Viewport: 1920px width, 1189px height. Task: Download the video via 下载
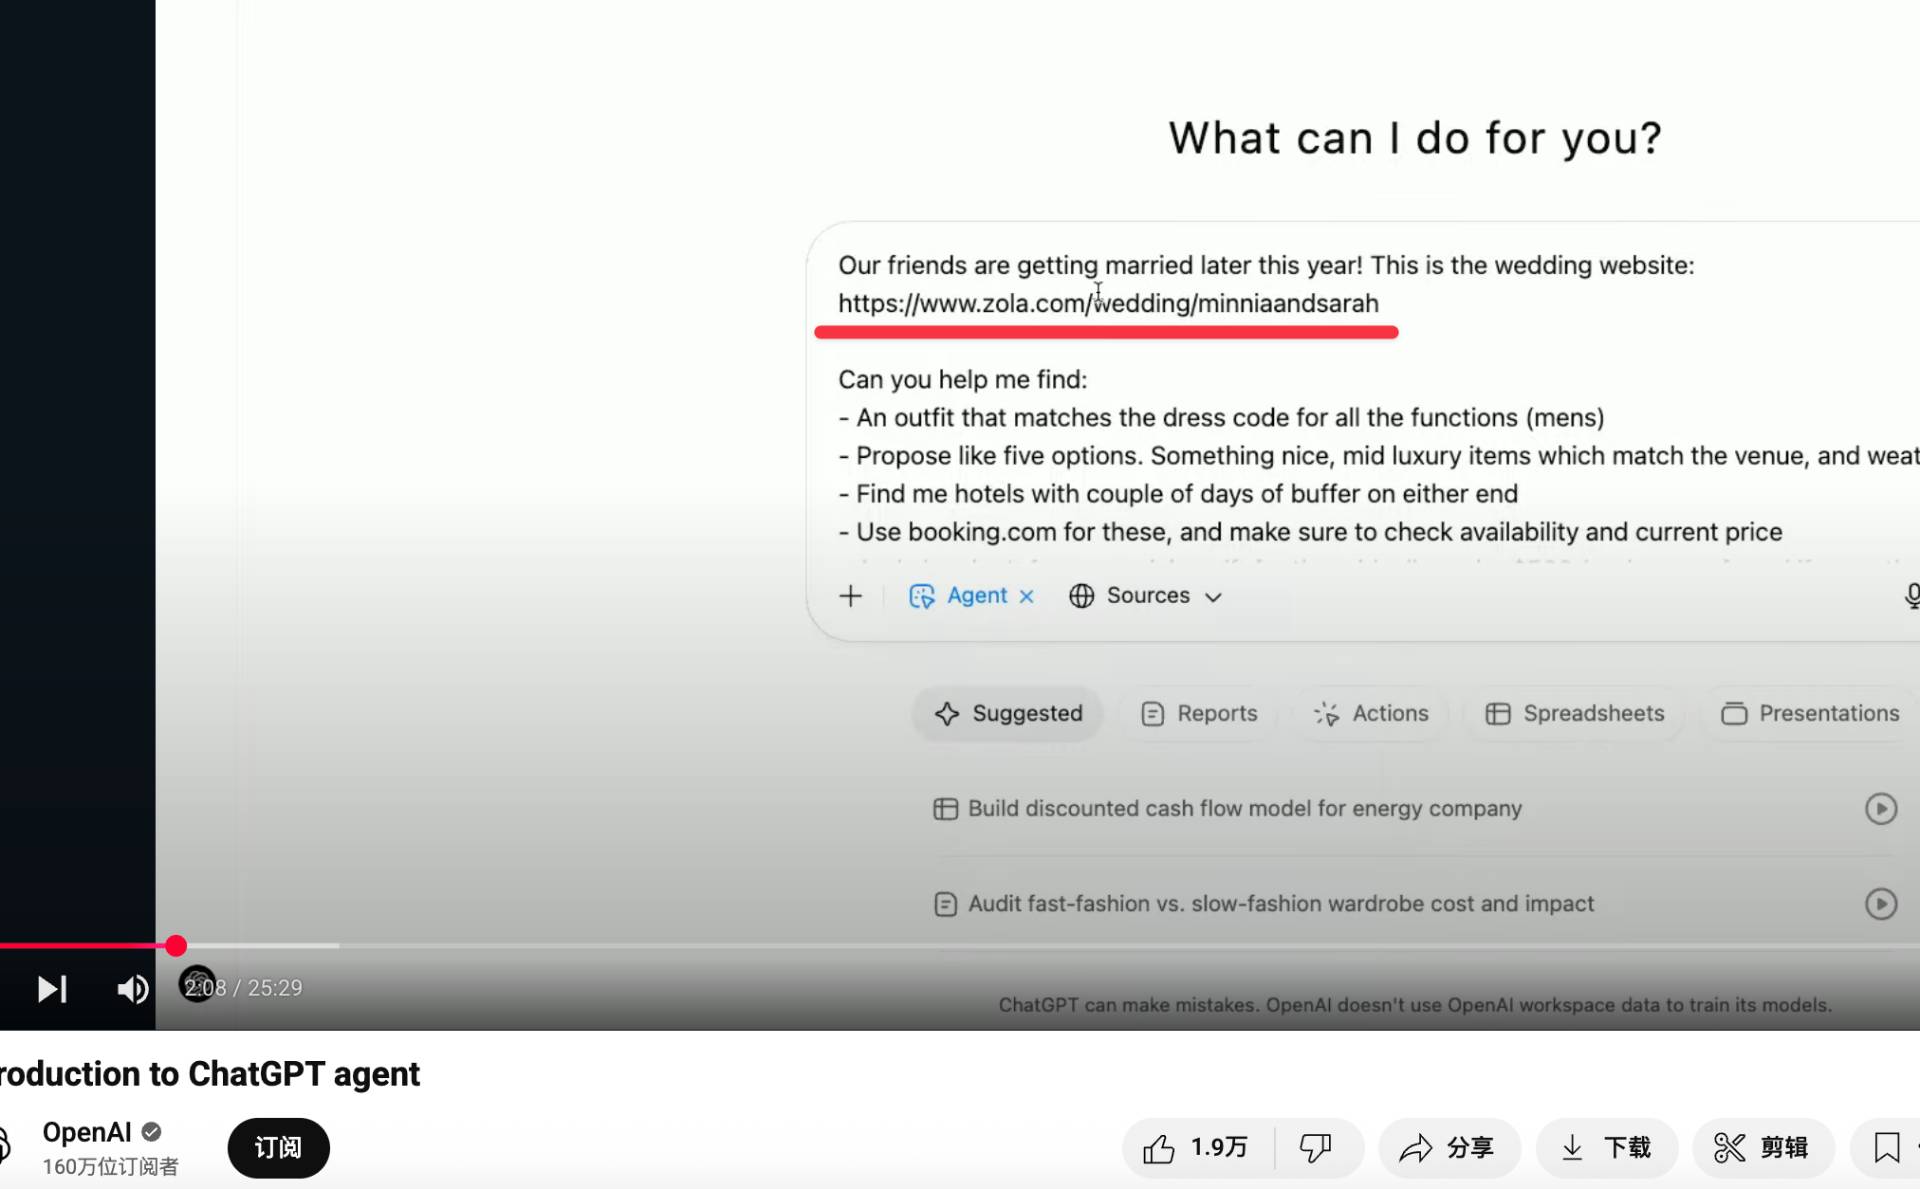click(1607, 1147)
